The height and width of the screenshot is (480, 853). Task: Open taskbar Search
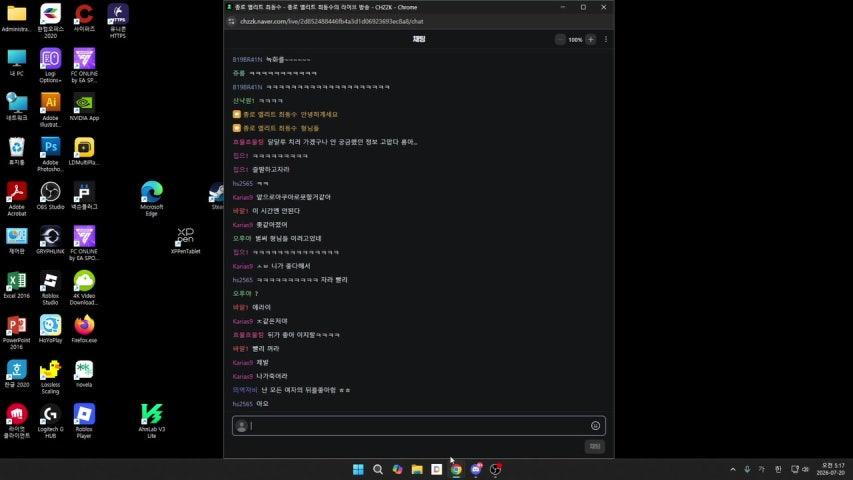click(x=378, y=469)
